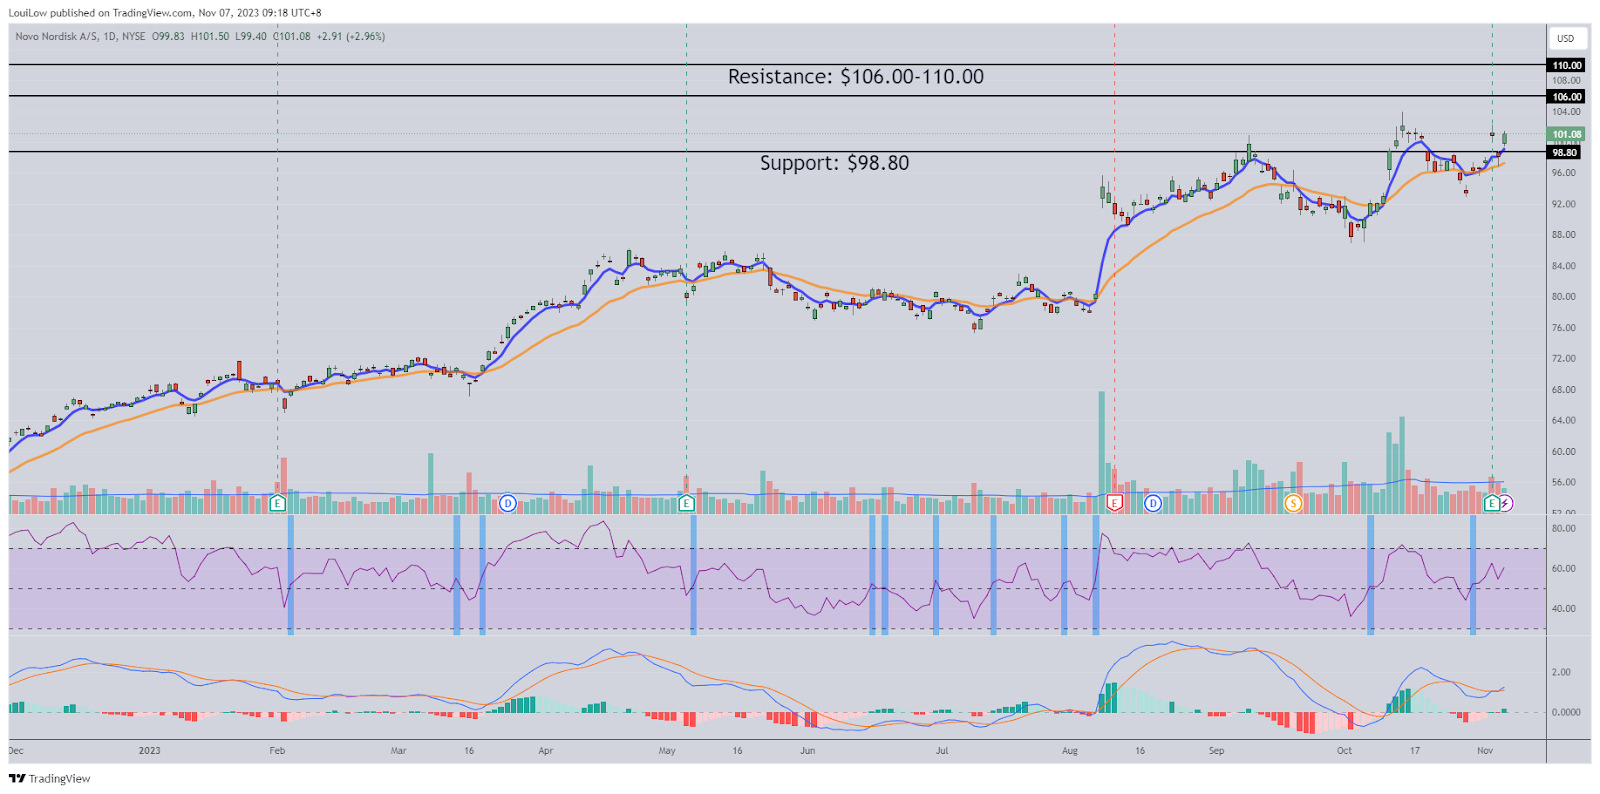Click the 110.00 price line label

pyautogui.click(x=1567, y=65)
